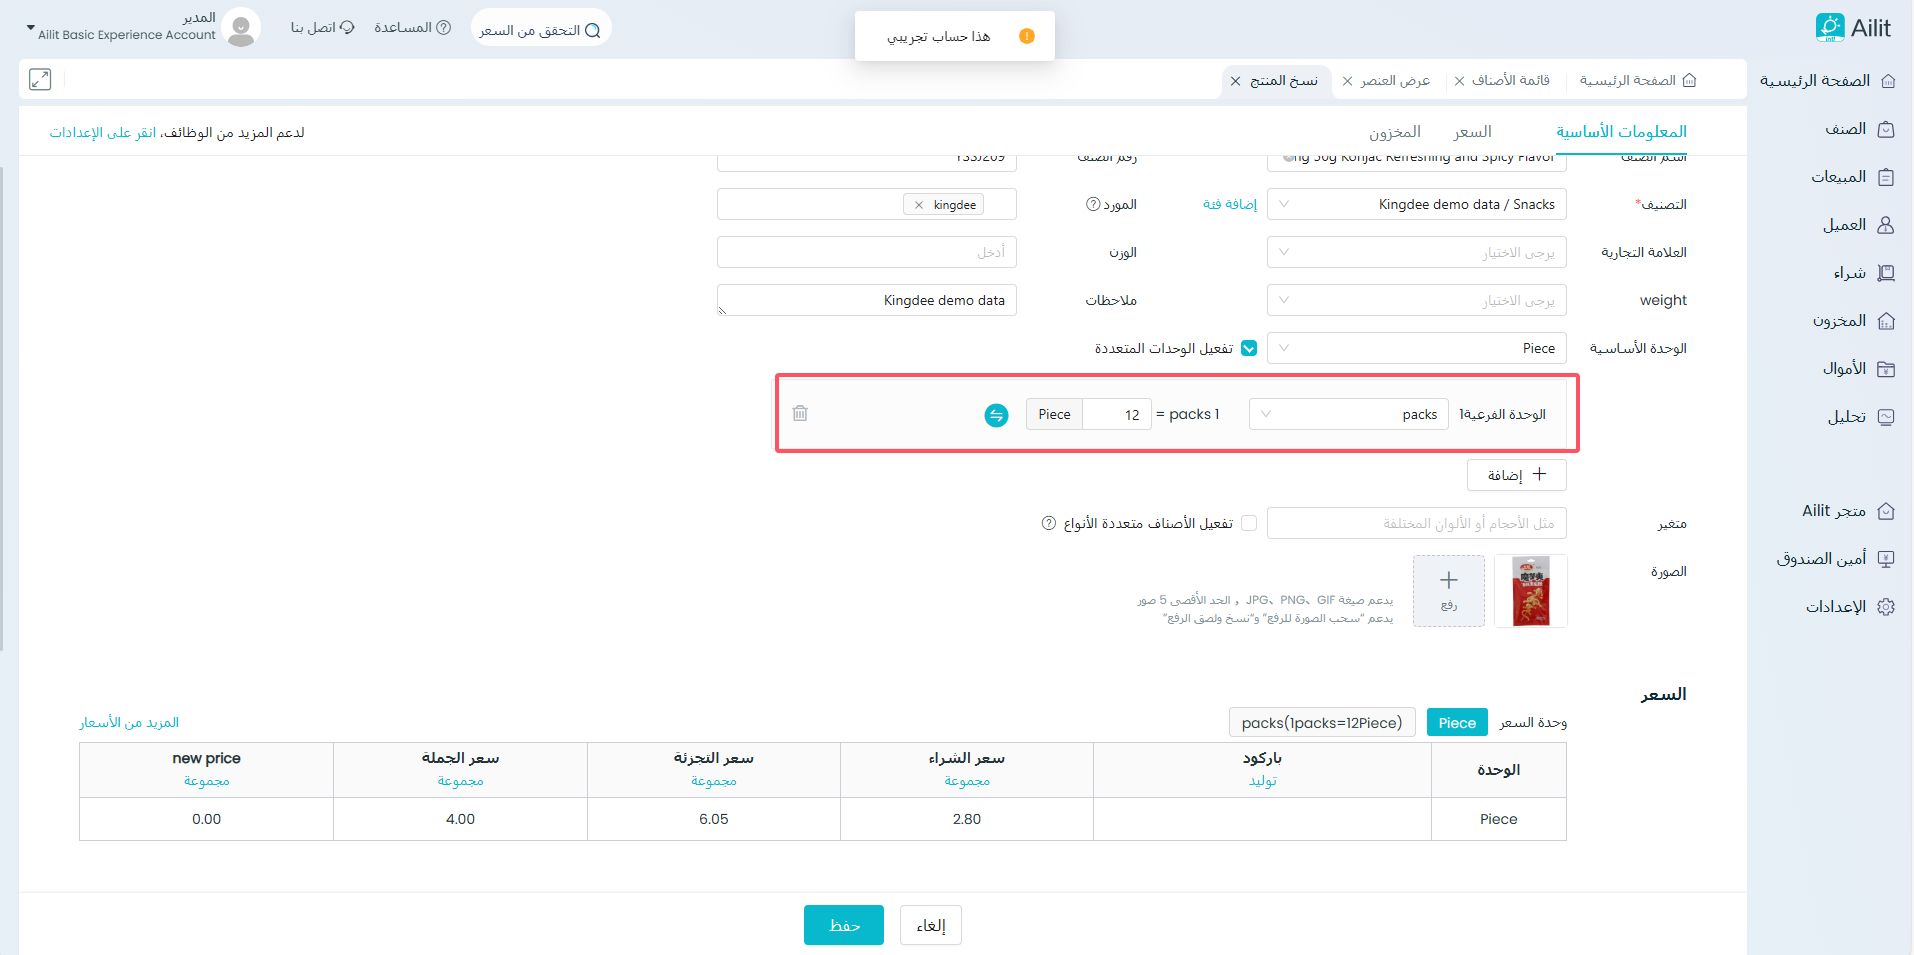The width and height of the screenshot is (1914, 955).
Task: Click the supplier help question mark icon
Action: (x=1093, y=204)
